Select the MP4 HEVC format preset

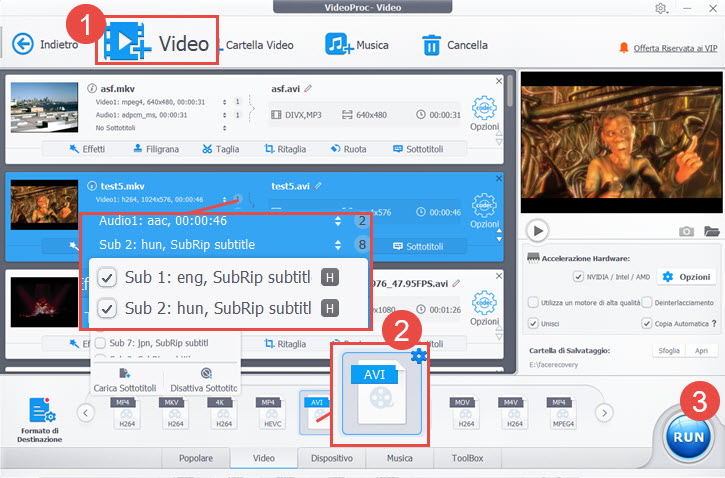272,413
